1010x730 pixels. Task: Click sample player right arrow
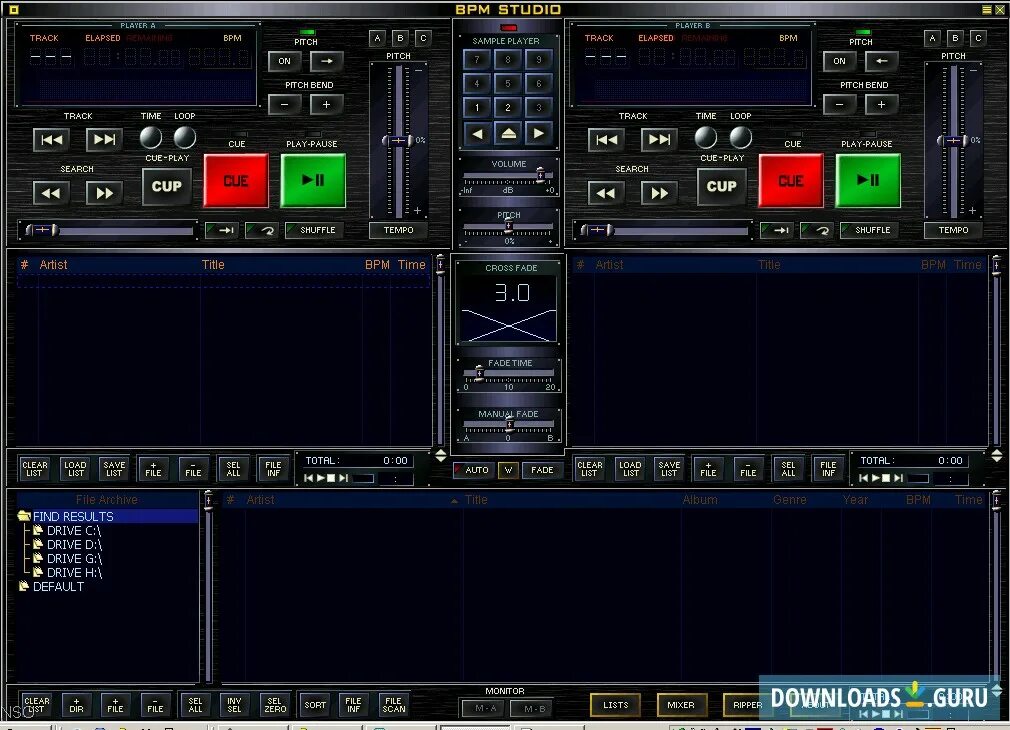tap(538, 134)
